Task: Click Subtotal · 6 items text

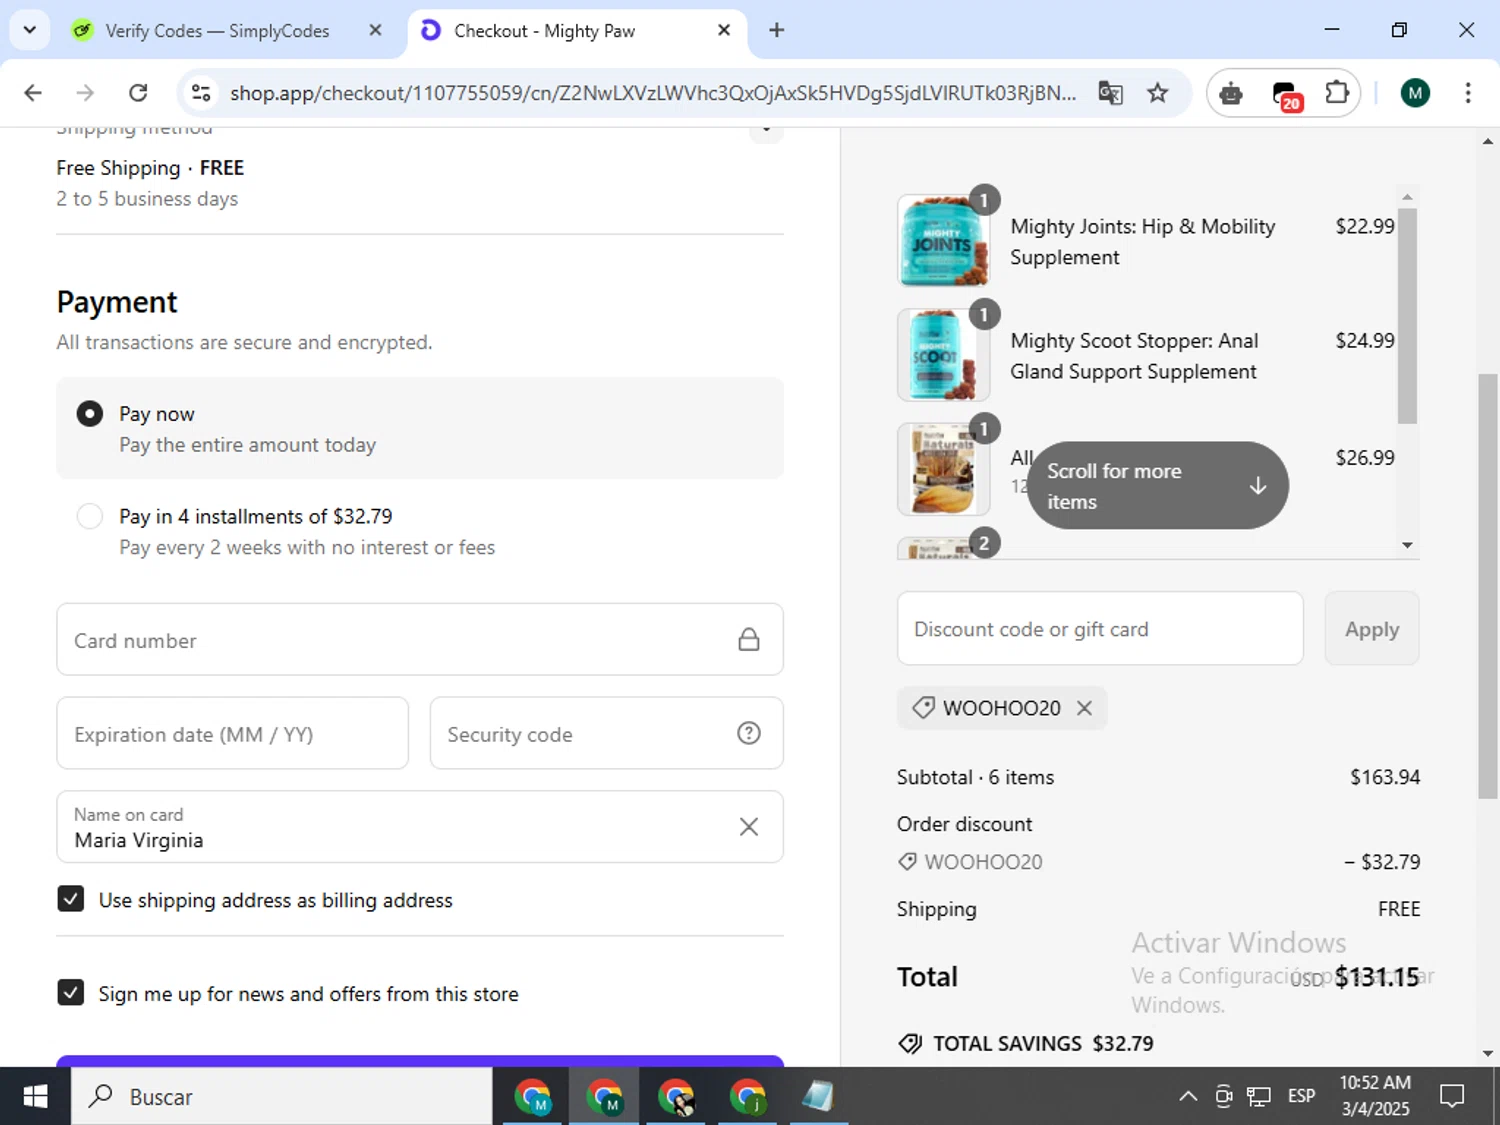Action: pos(975,777)
